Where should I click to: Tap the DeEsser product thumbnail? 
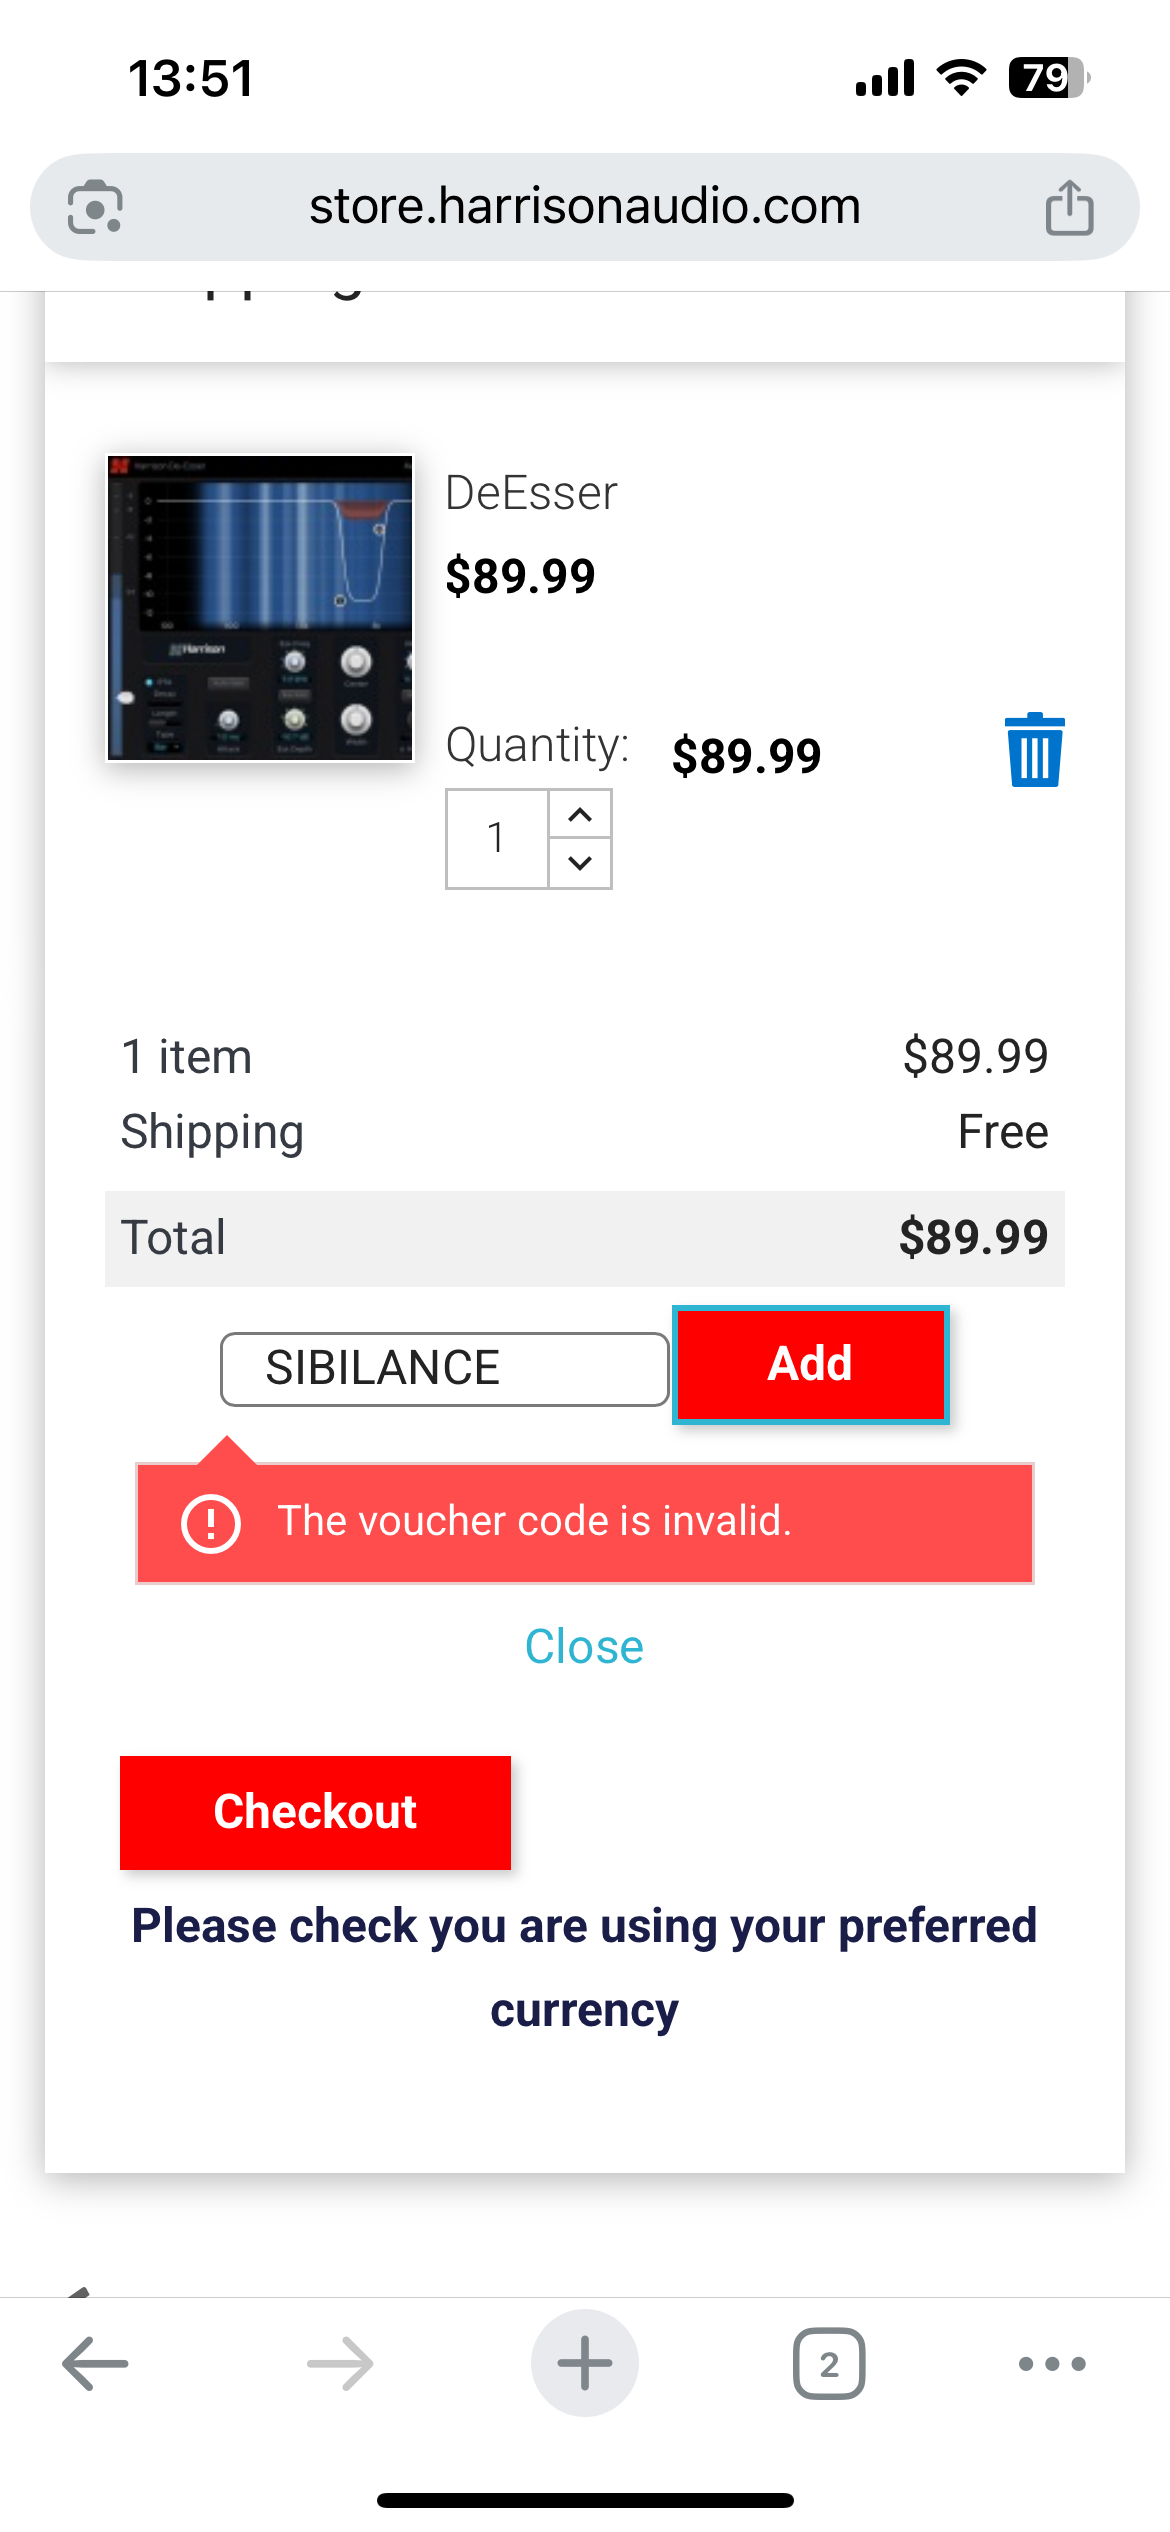260,608
